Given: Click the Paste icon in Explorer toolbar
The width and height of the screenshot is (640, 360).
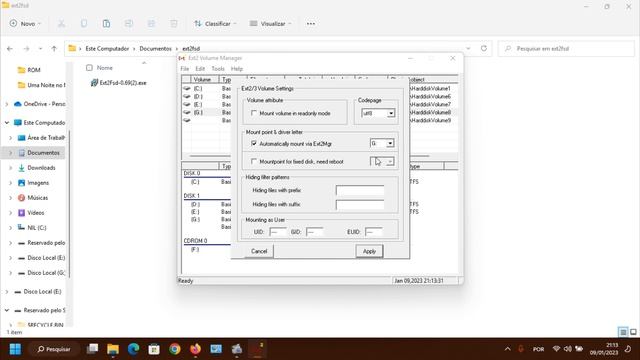Looking at the screenshot, I should coord(106,24).
